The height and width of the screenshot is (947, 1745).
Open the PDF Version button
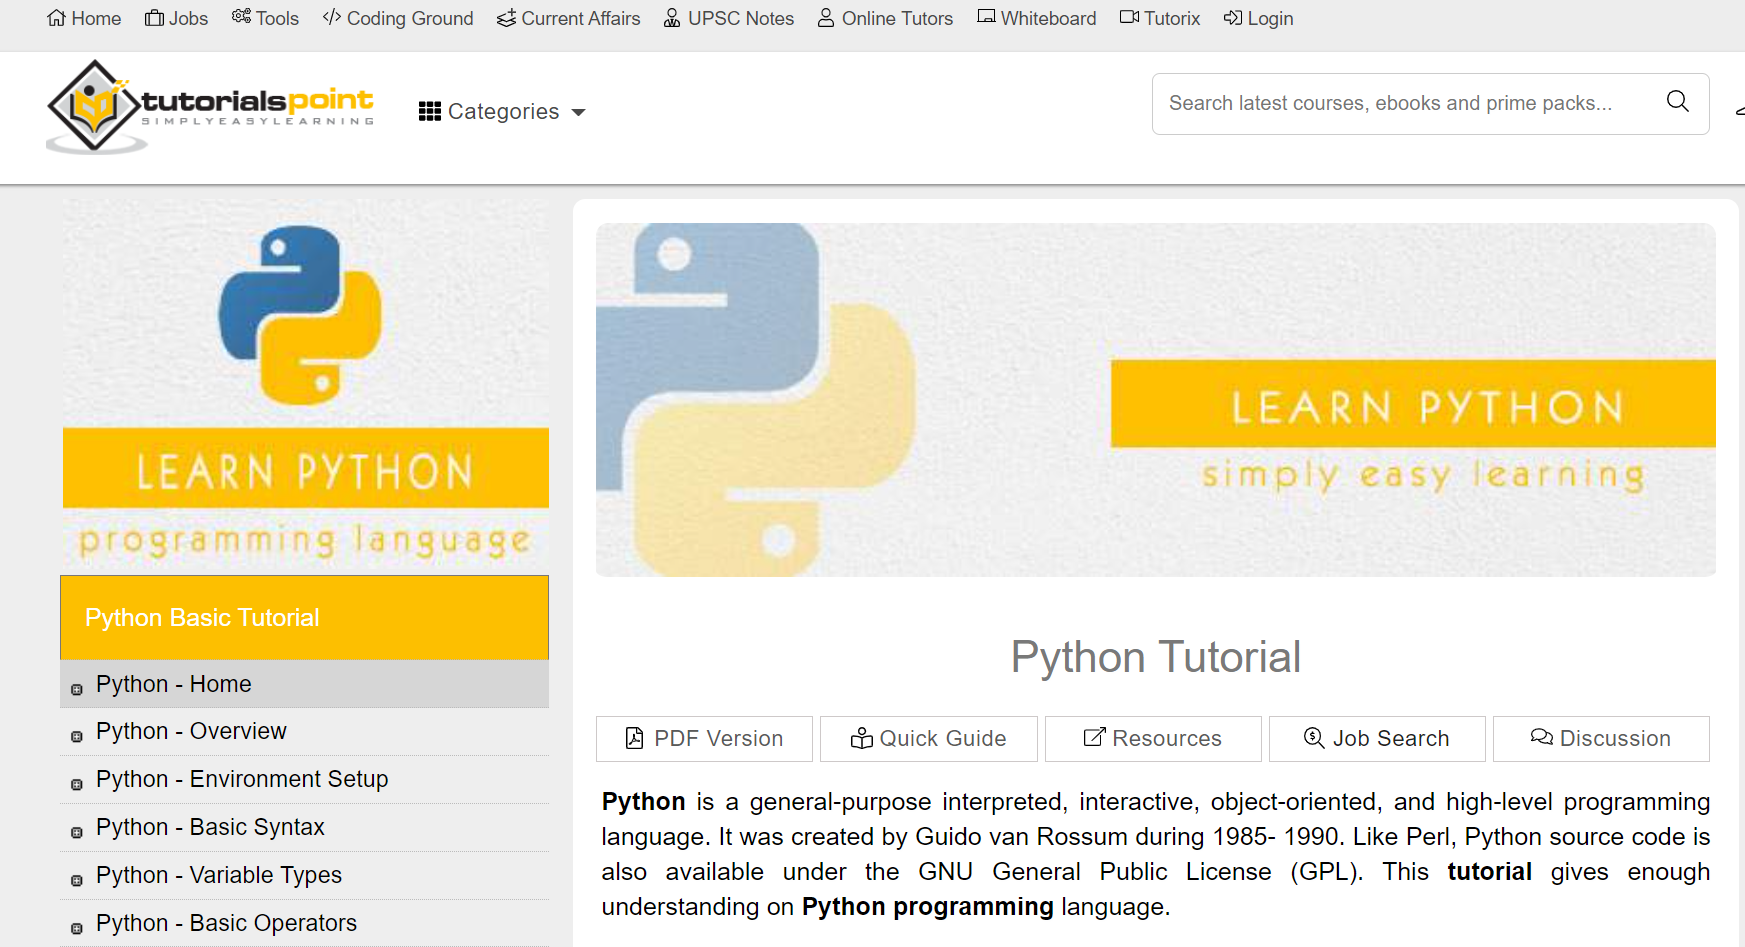point(704,739)
